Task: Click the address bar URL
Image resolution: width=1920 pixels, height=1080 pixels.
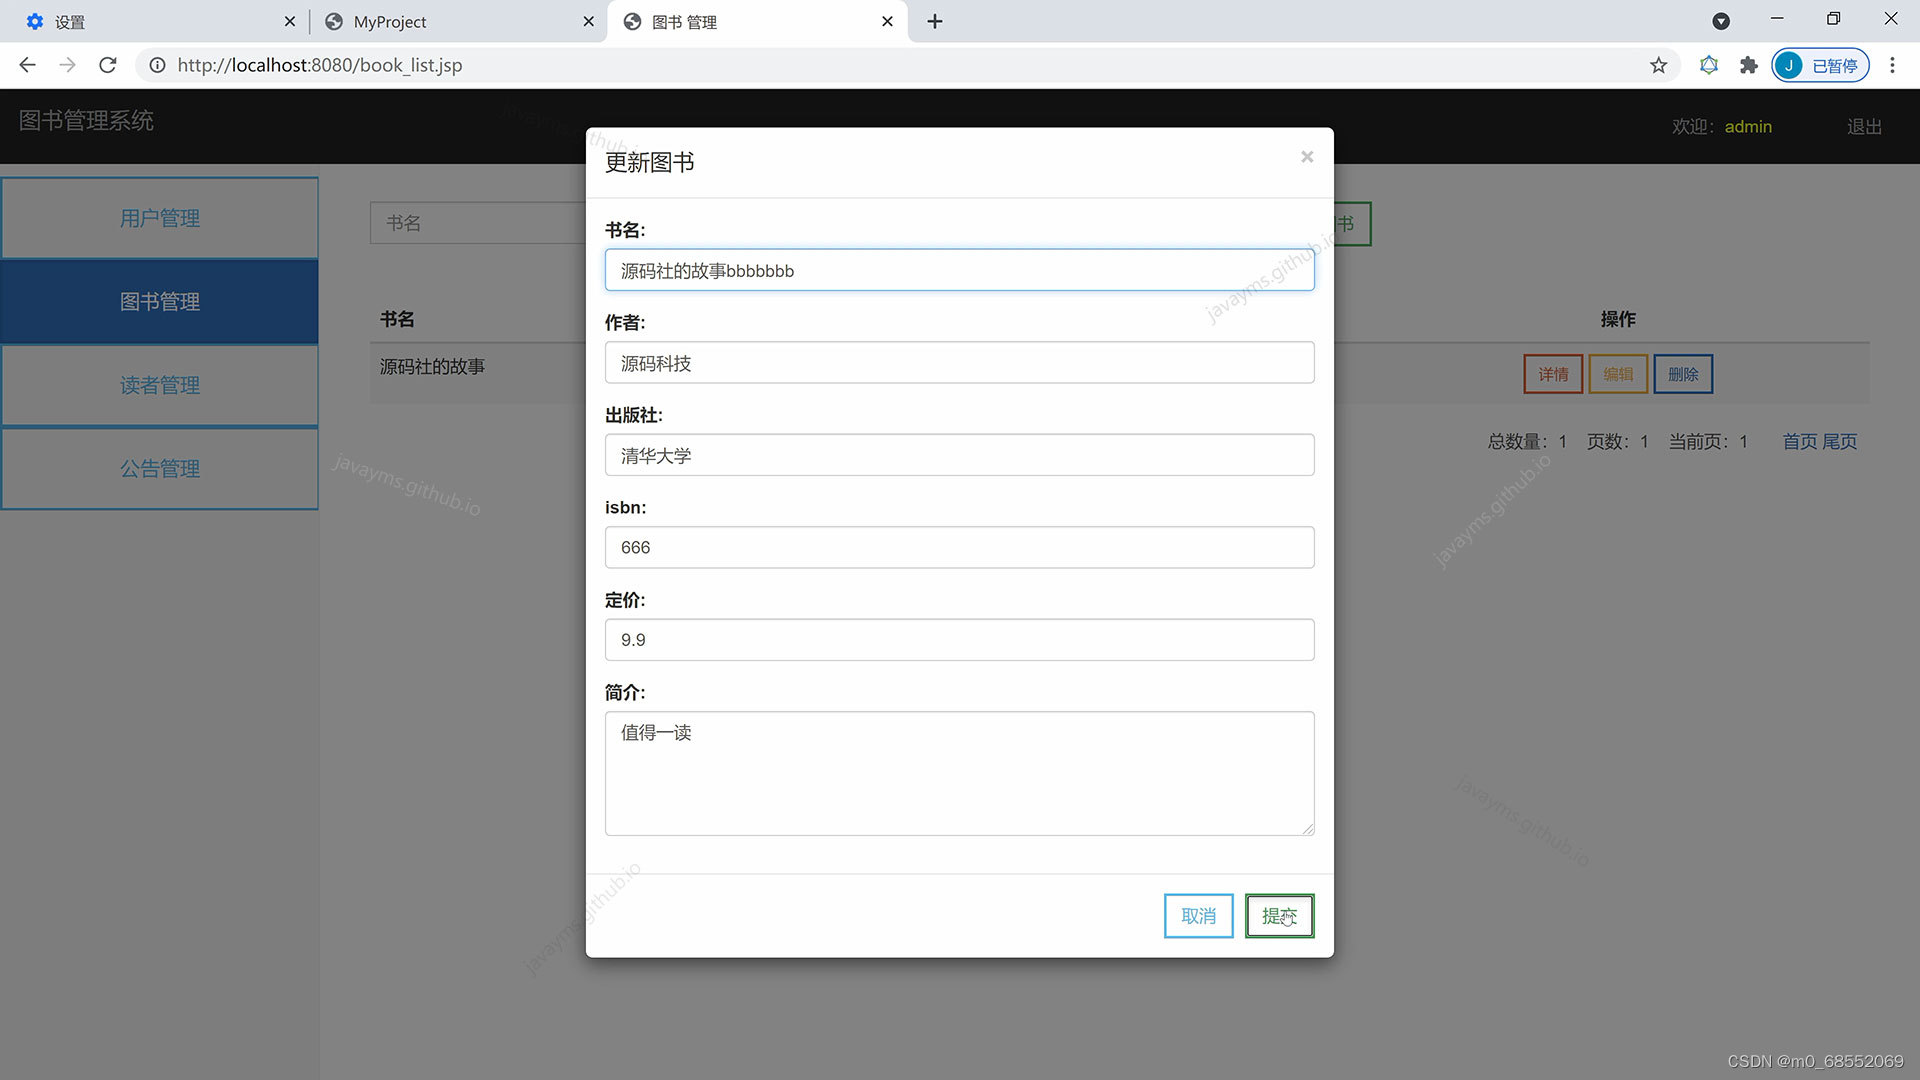Action: pyautogui.click(x=319, y=65)
